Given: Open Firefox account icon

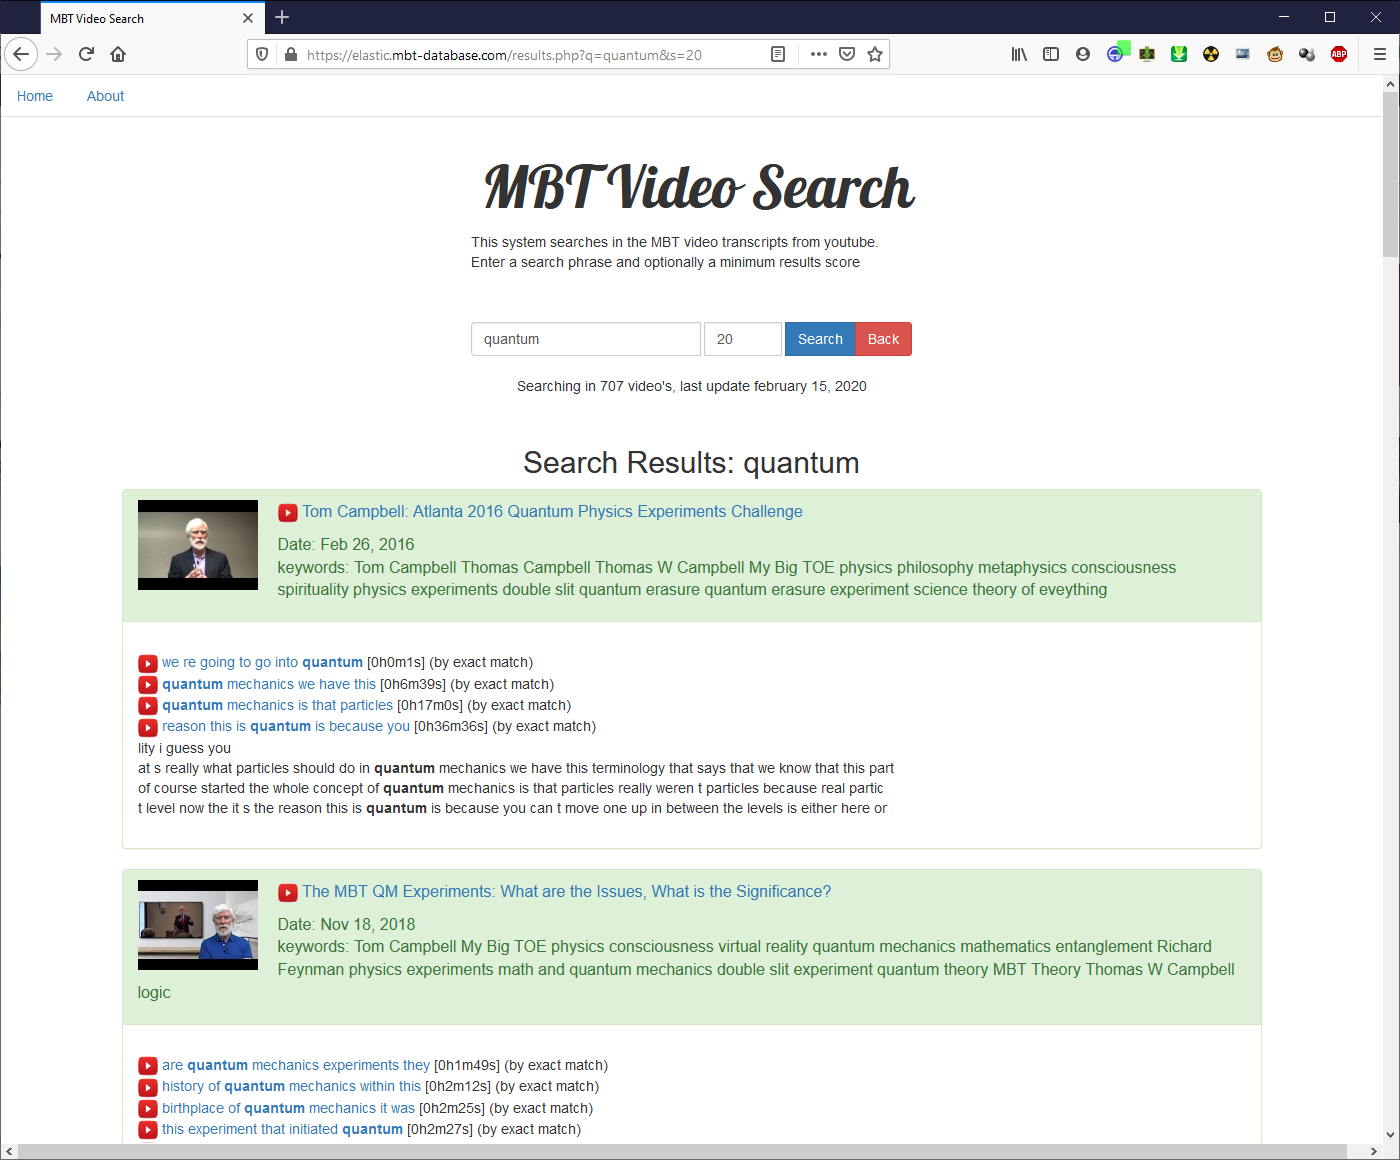Looking at the screenshot, I should [x=1083, y=54].
